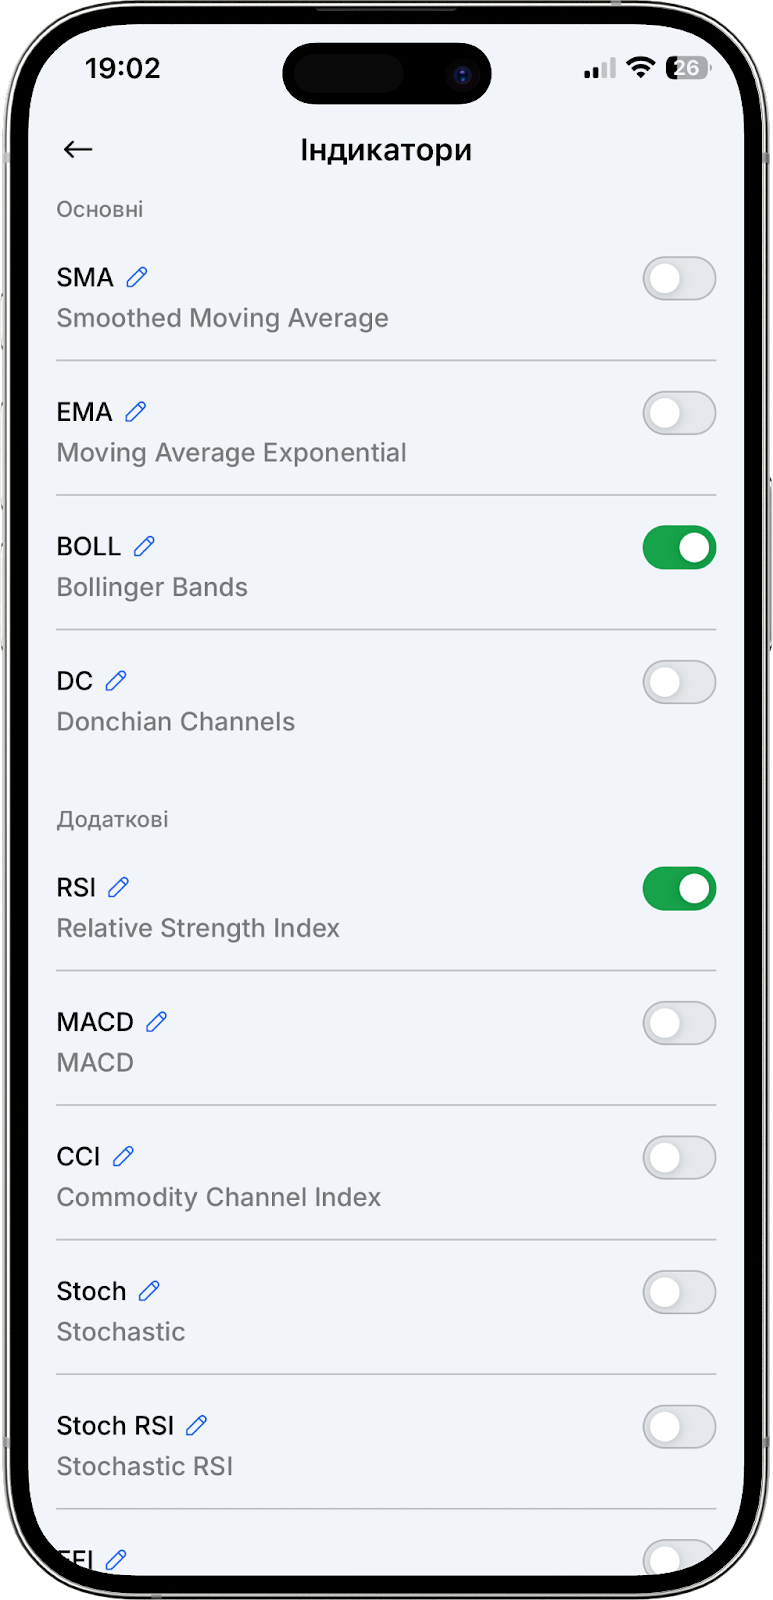
Task: Edit SMA indicator settings pencil
Action: [x=137, y=277]
